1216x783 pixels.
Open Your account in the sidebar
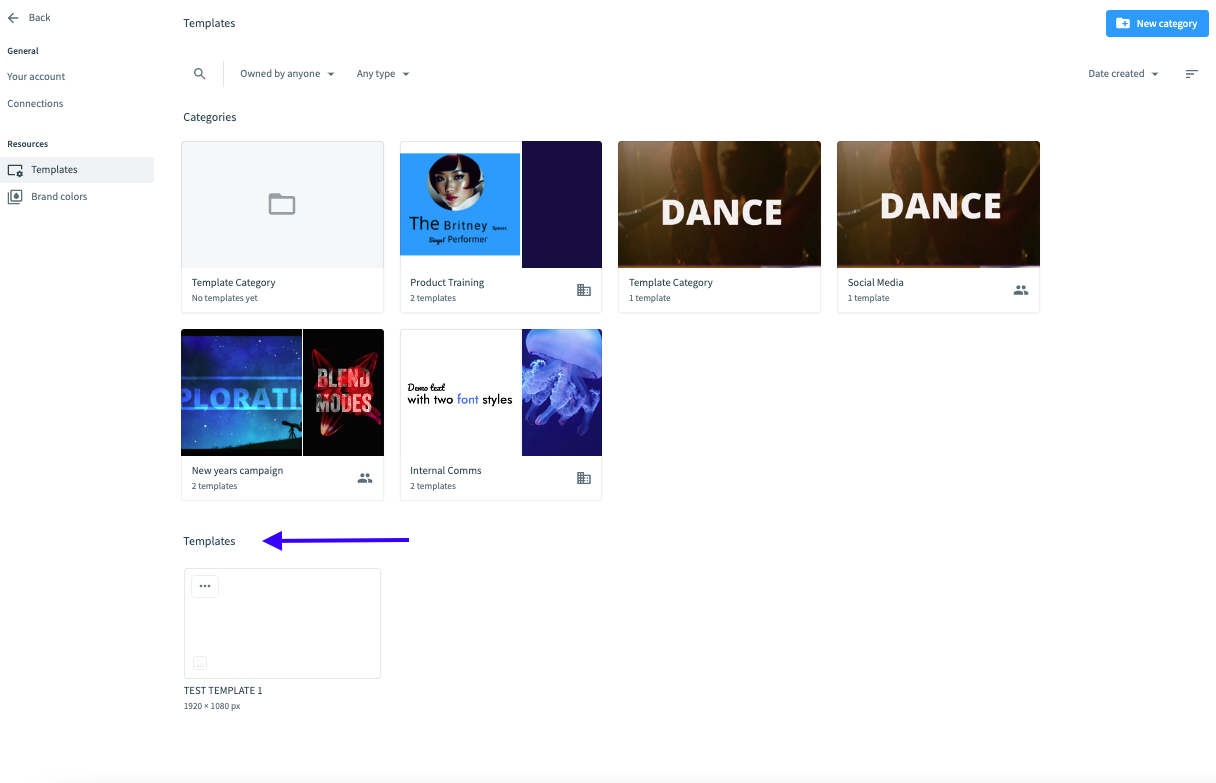pyautogui.click(x=36, y=77)
